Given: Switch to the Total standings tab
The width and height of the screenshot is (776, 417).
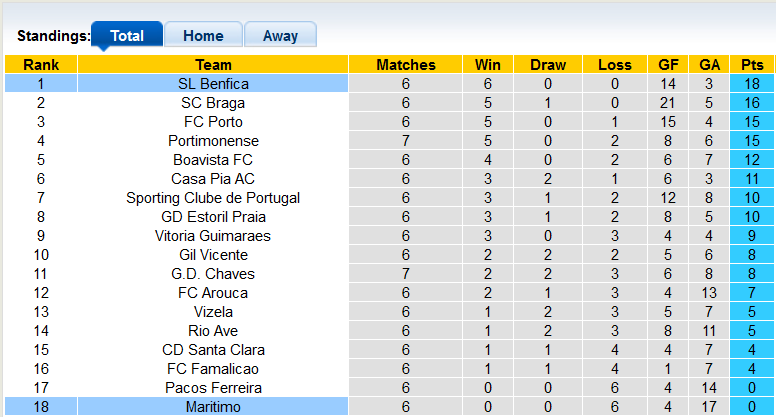Looking at the screenshot, I should [x=127, y=35].
